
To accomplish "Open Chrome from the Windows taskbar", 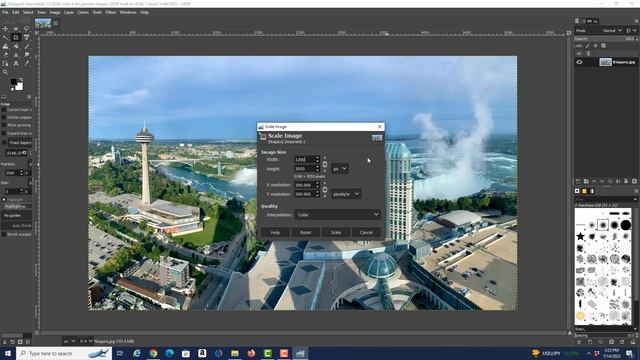I will [x=153, y=353].
